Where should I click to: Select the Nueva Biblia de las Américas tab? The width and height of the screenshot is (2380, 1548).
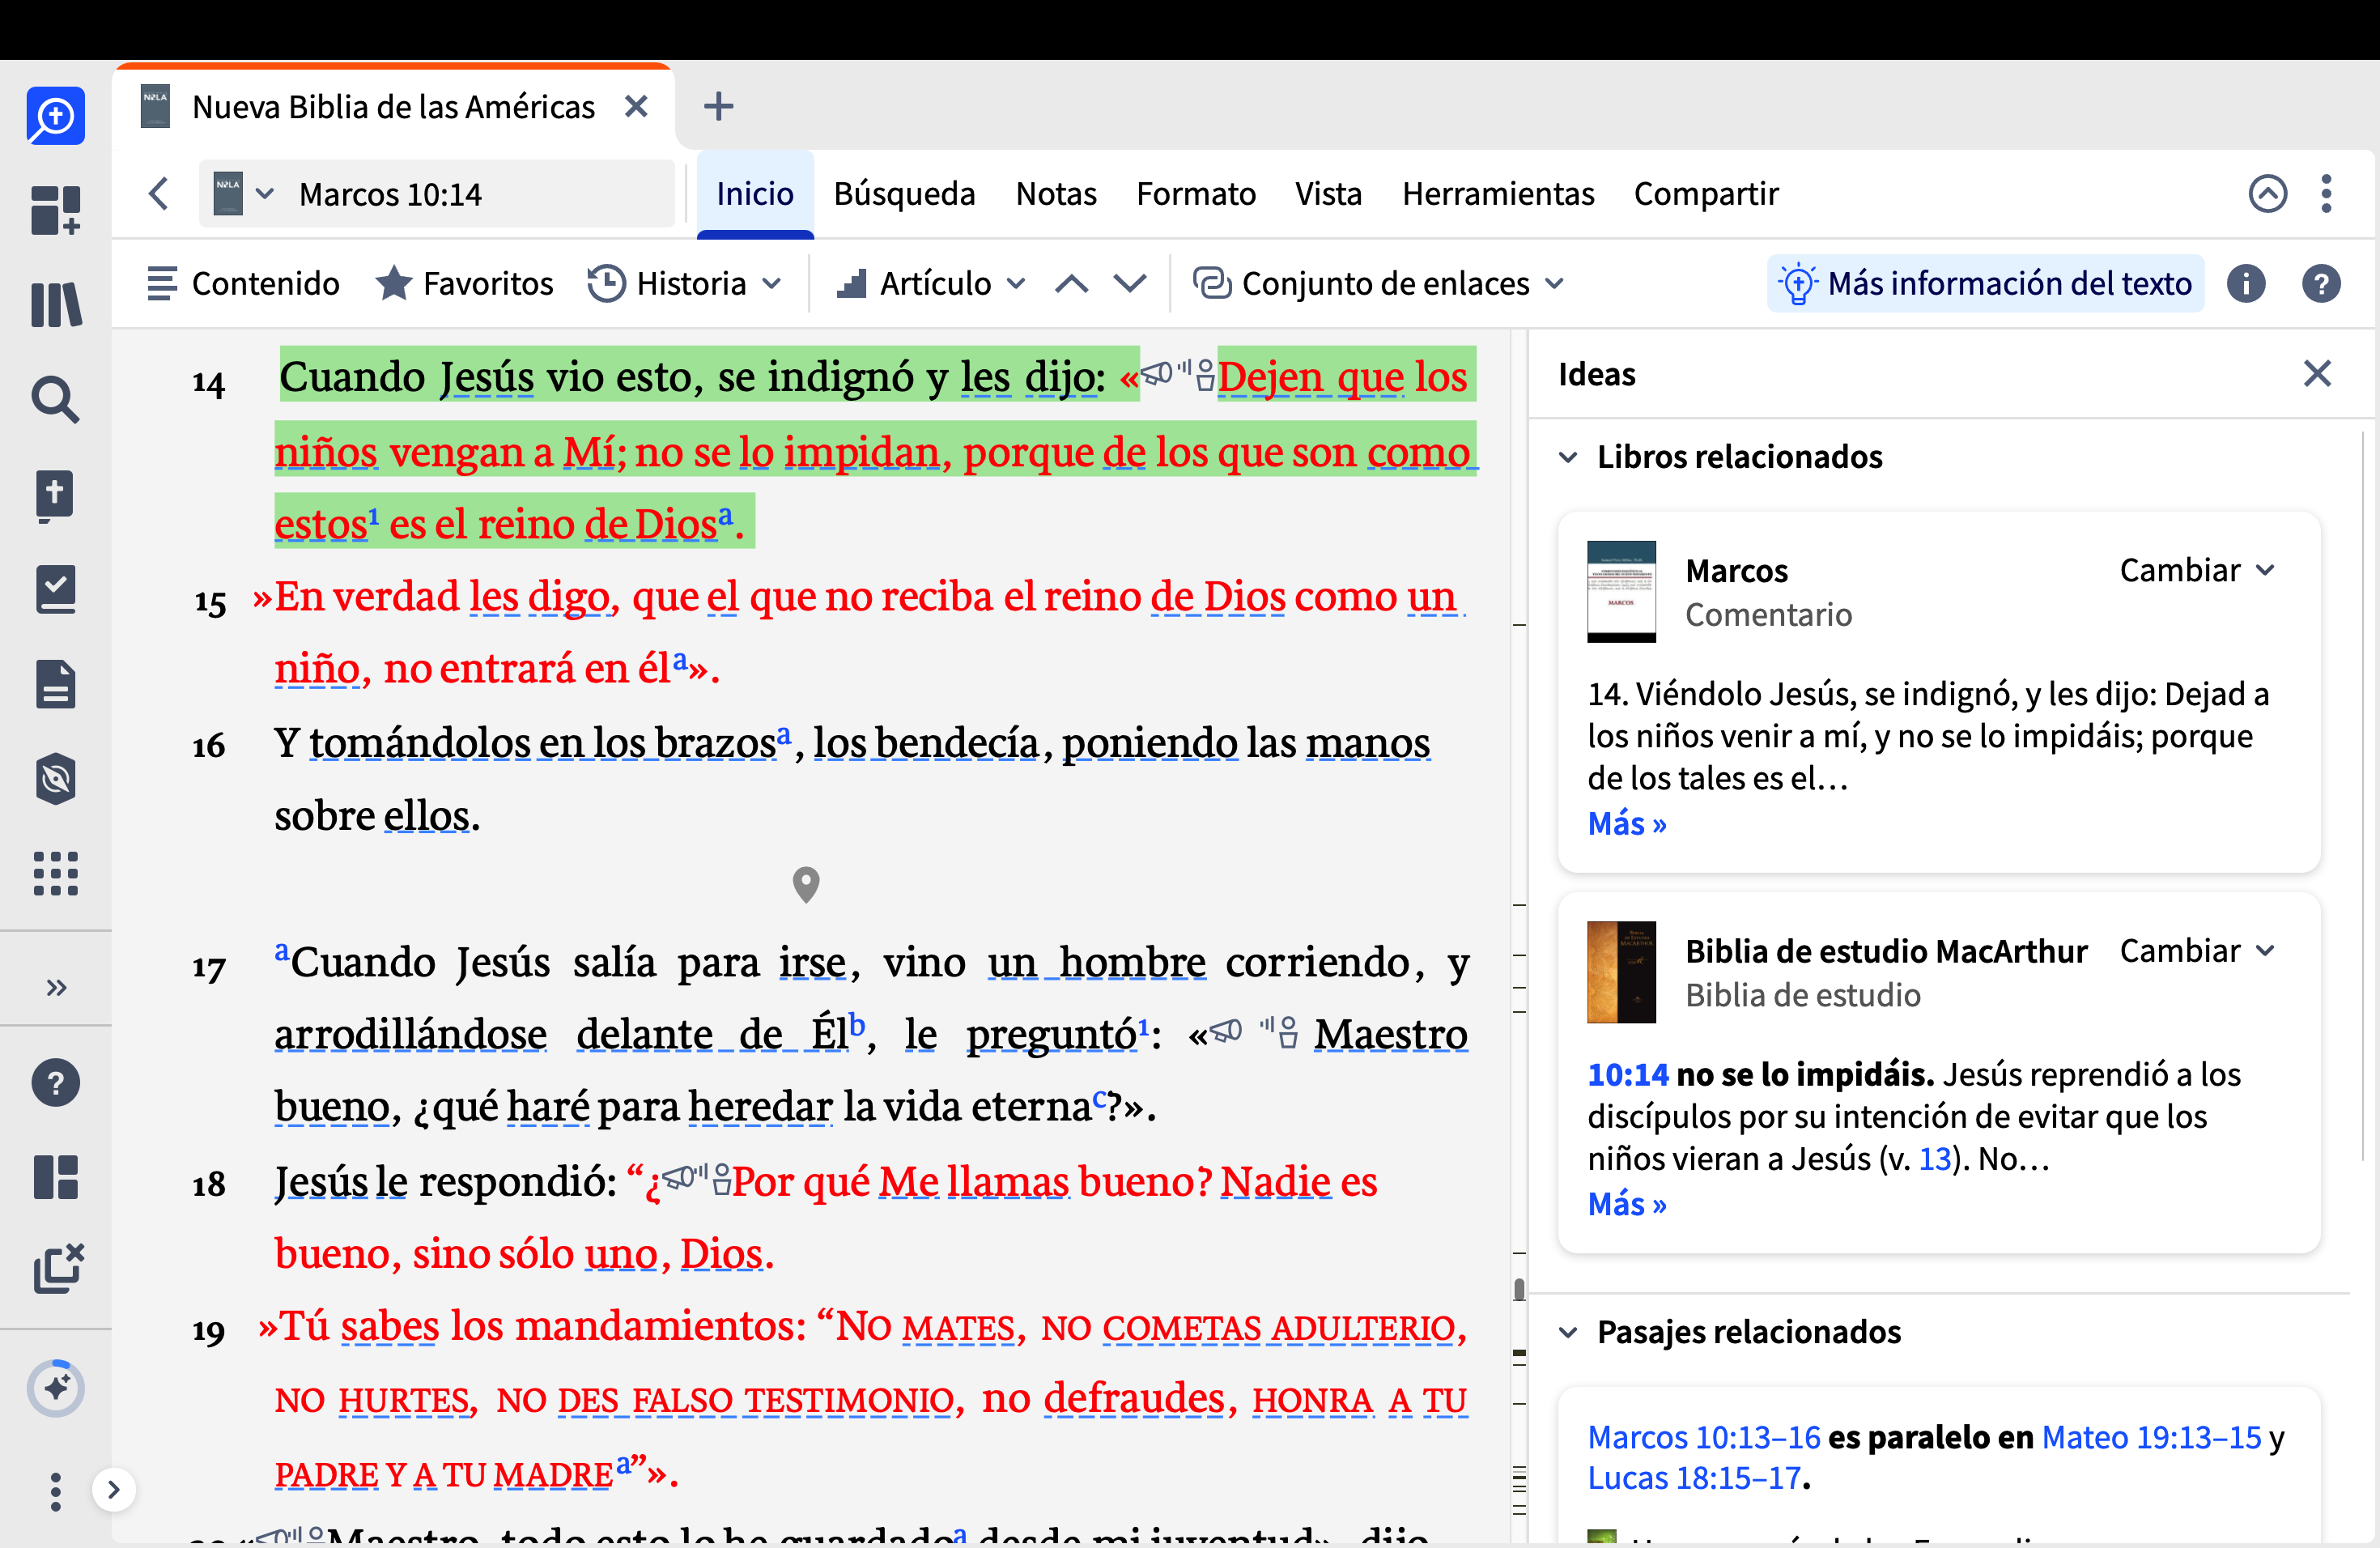pyautogui.click(x=393, y=107)
